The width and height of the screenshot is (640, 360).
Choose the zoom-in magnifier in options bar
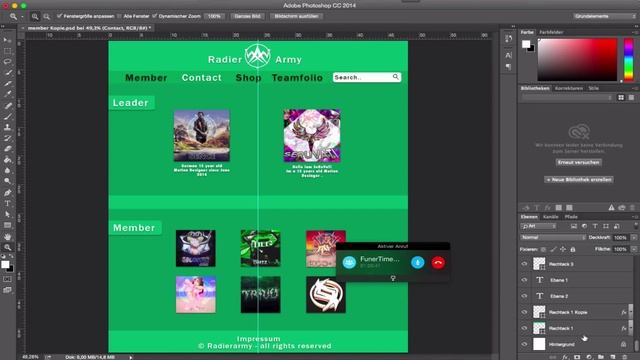click(x=35, y=16)
